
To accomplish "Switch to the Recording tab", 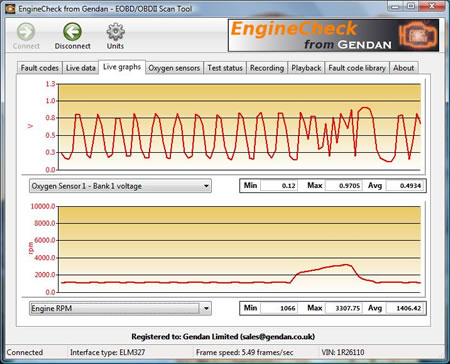I will coord(267,68).
